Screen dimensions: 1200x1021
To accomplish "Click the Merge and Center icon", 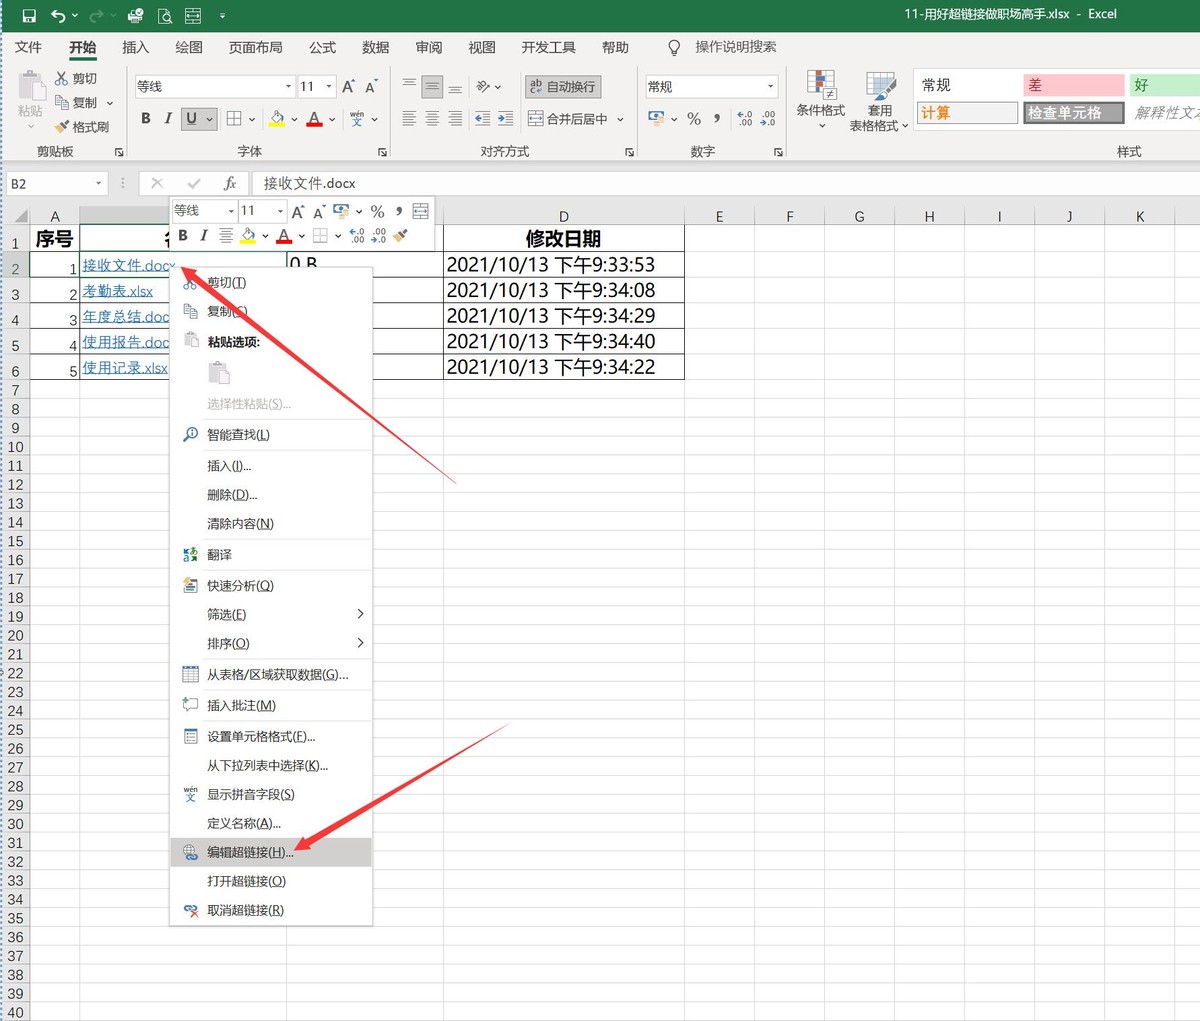I will click(536, 119).
